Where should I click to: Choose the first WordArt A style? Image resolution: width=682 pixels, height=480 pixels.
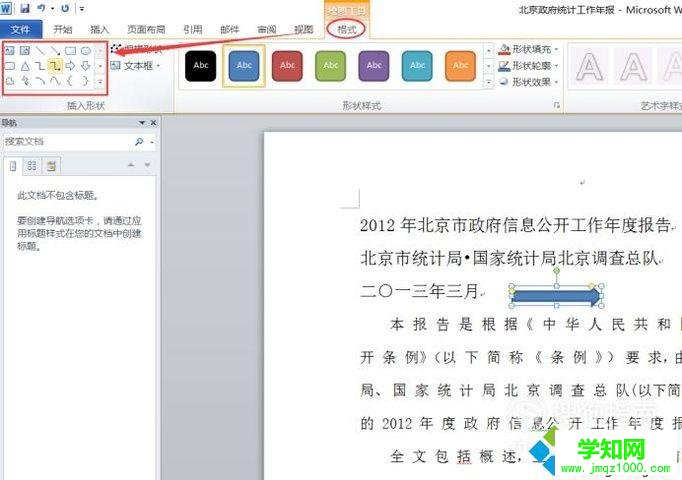point(590,67)
